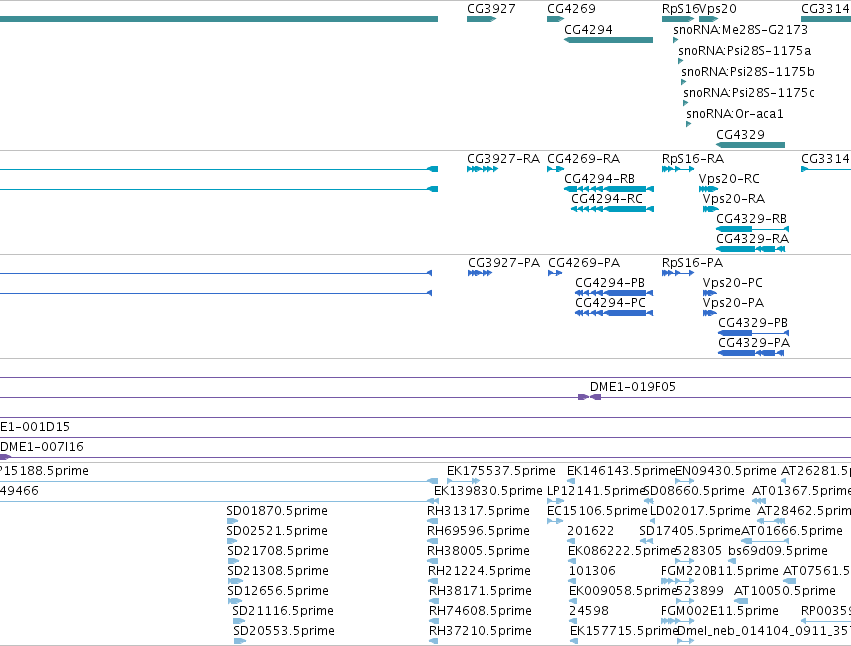The height and width of the screenshot is (646, 851).
Task: Click the Vps20-RA transcript label
Action: coord(734,199)
